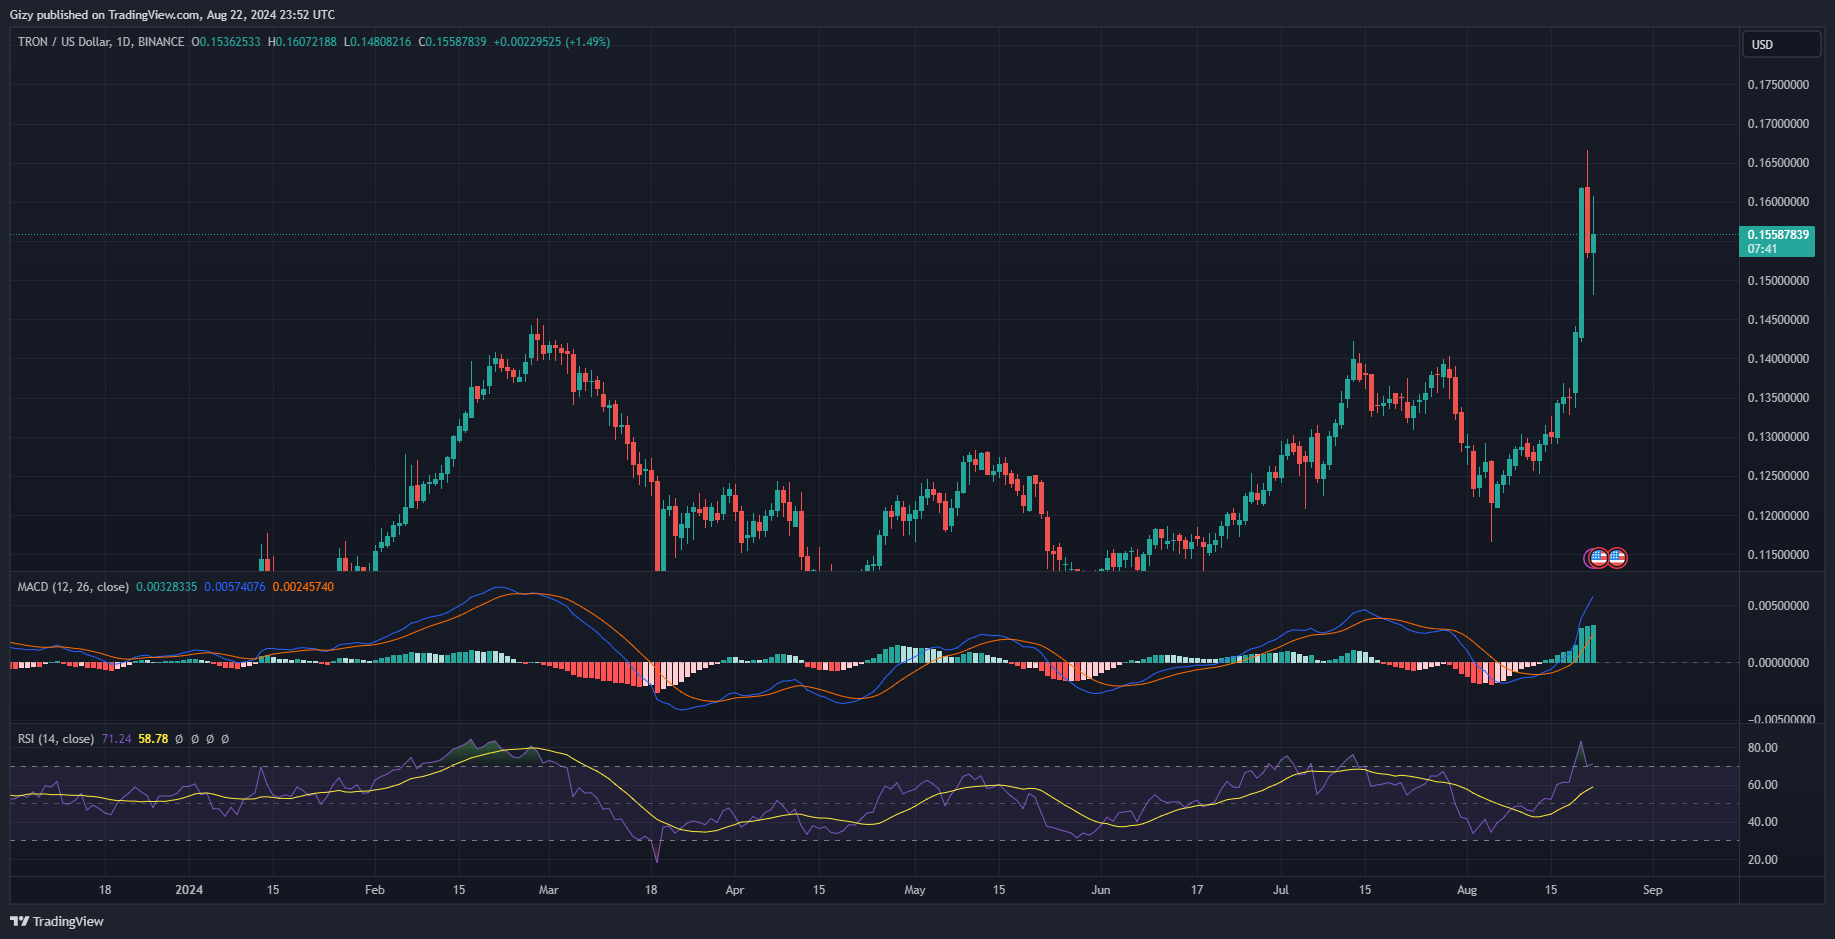The height and width of the screenshot is (939, 1835).
Task: Click the Mar label on the time axis
Action: (x=548, y=890)
